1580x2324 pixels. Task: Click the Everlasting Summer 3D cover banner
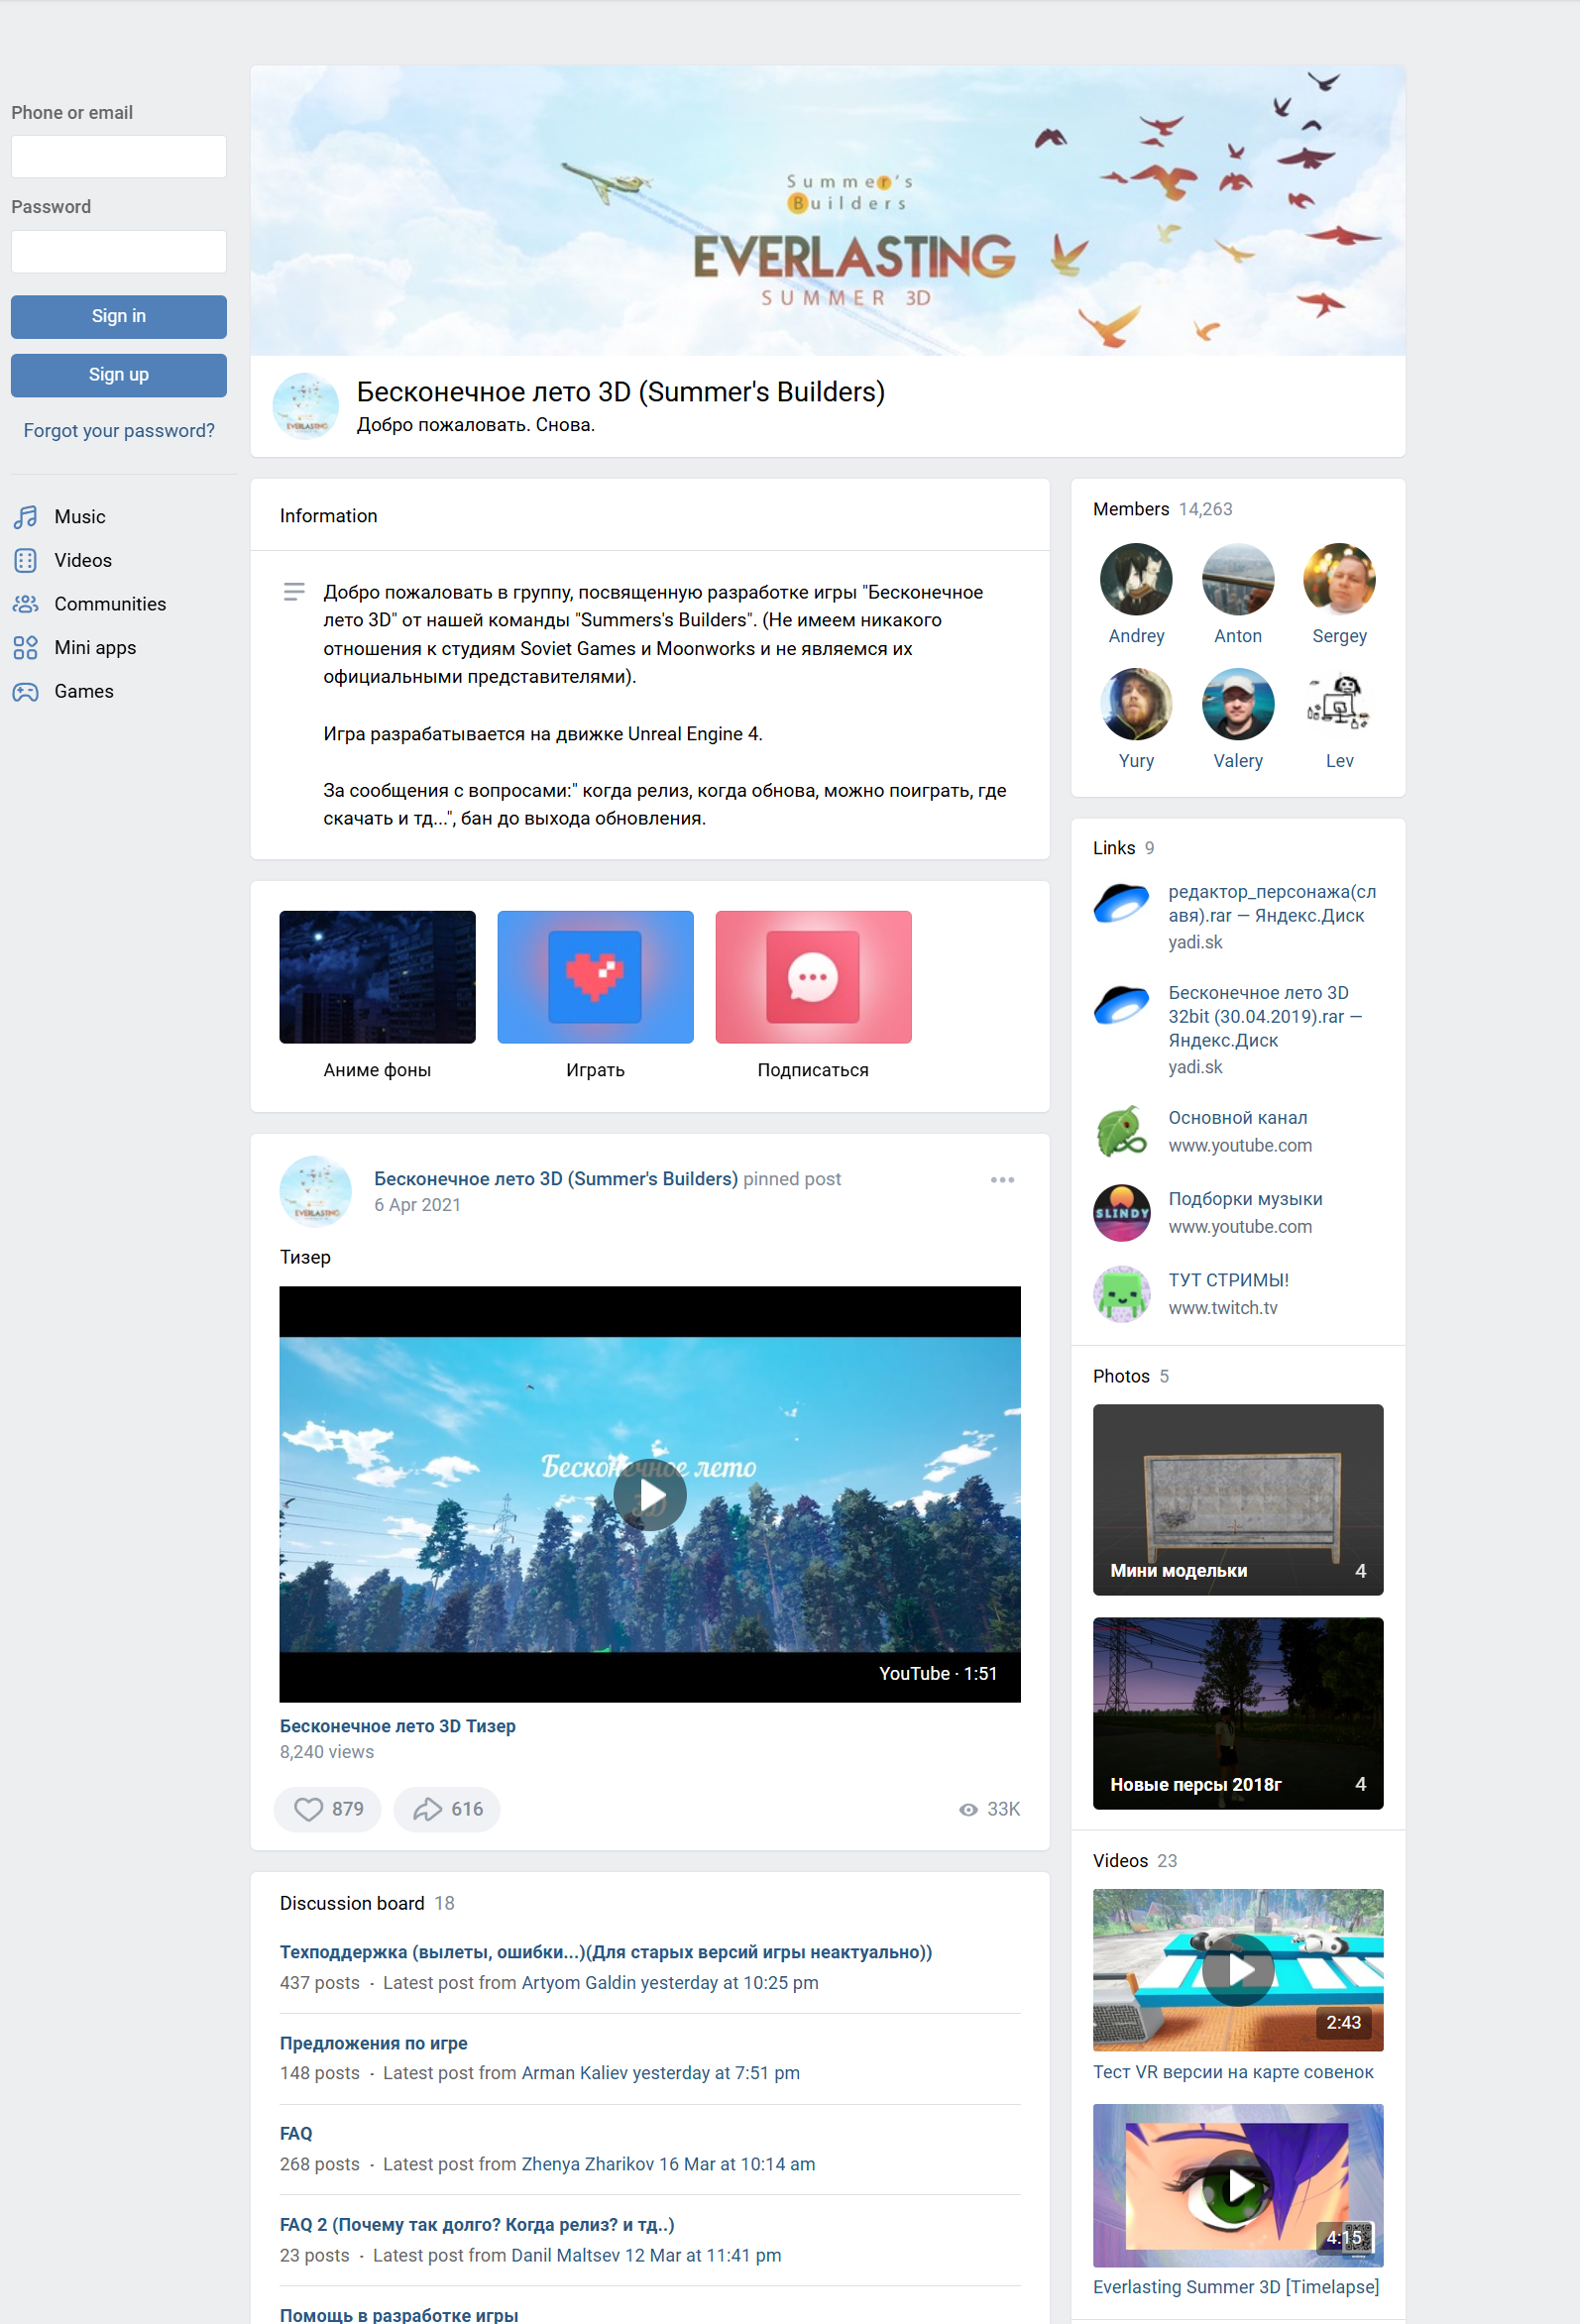(828, 211)
